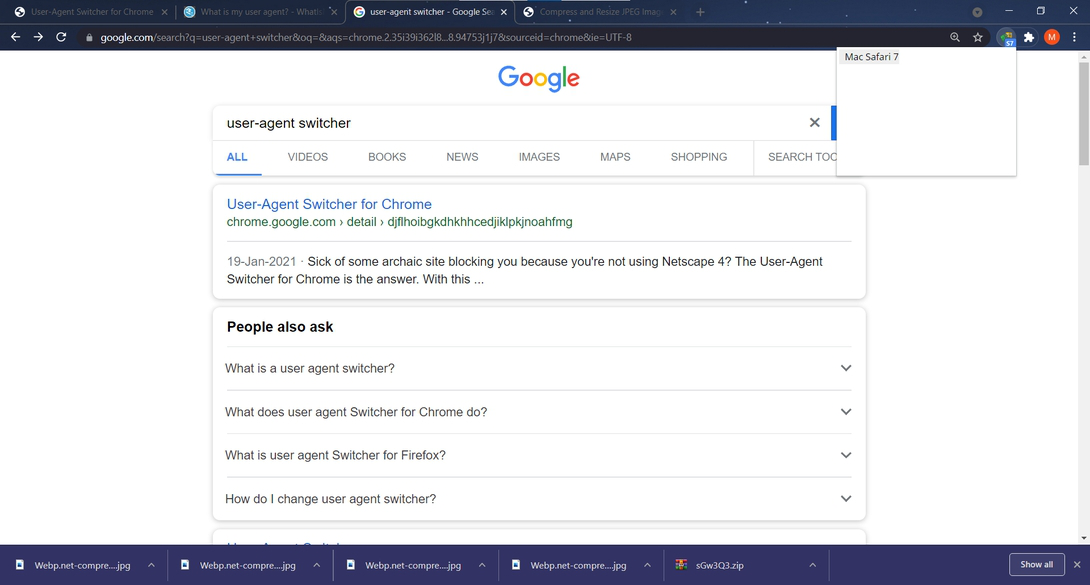Open SEARCH TOOLS options

coord(802,157)
